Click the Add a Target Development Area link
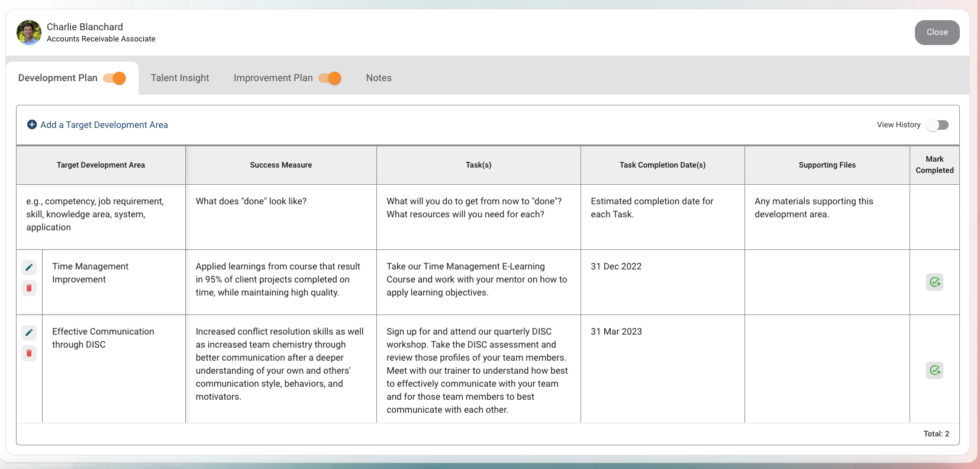This screenshot has height=469, width=980. [104, 125]
